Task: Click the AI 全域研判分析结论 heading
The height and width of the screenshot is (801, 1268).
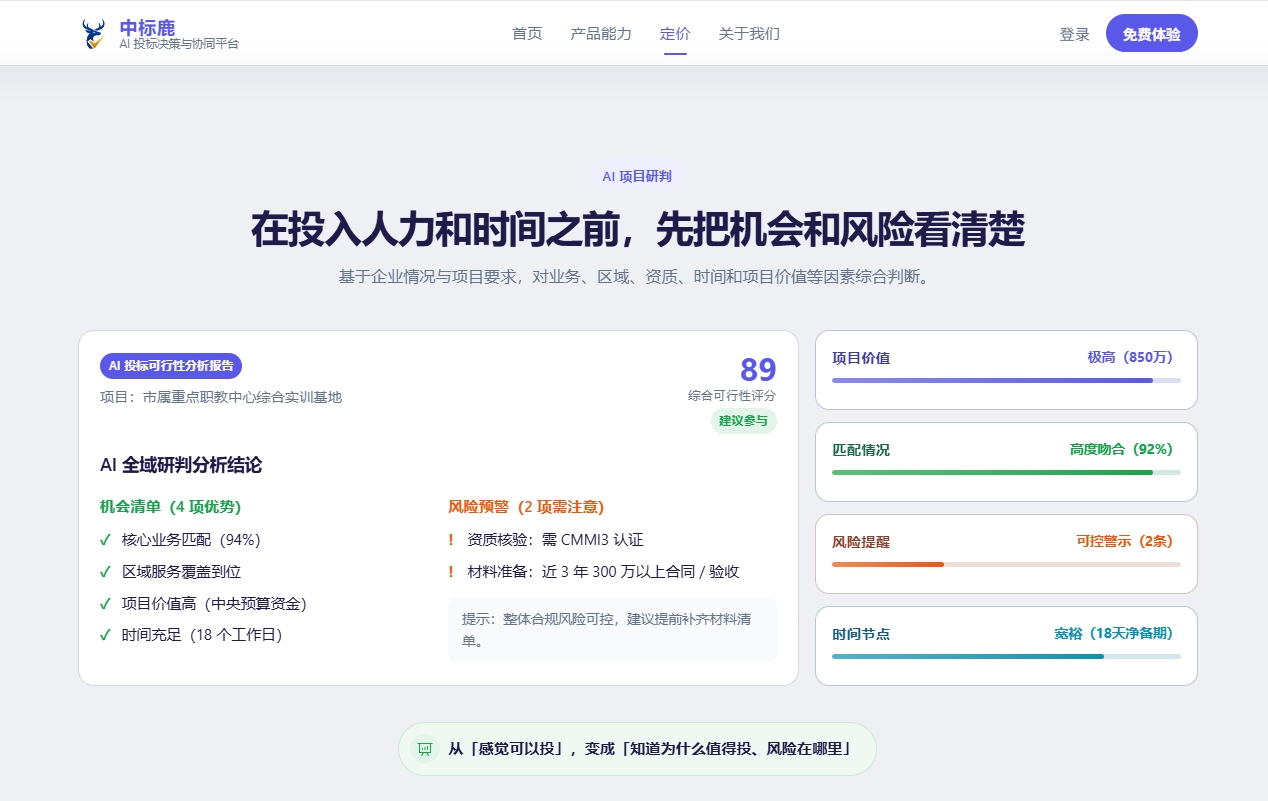Action: click(x=181, y=465)
